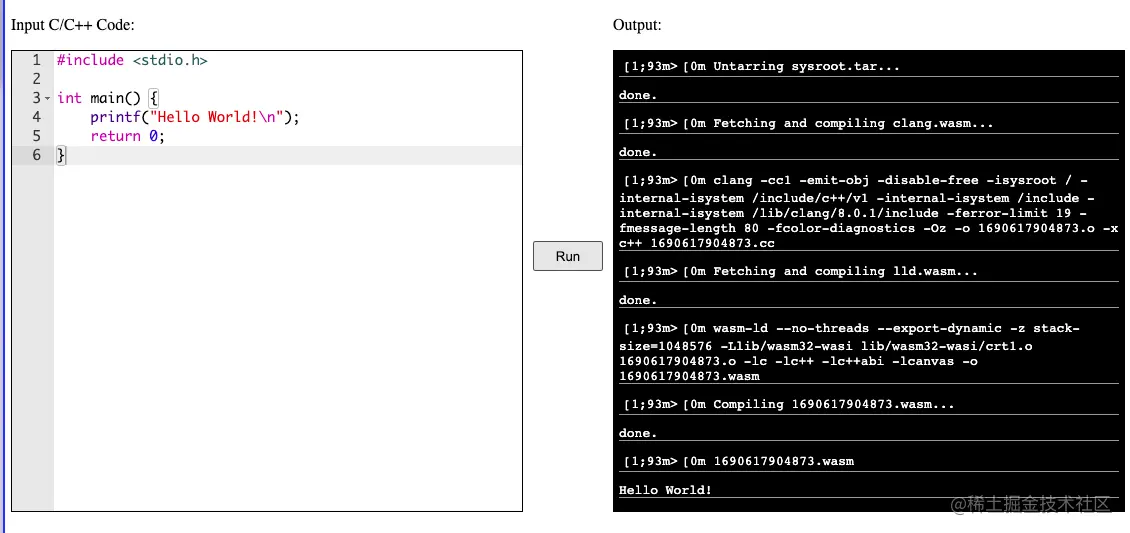Click 'done.' below the lld.wasm fetch line
The image size is (1130, 533).
click(638, 300)
